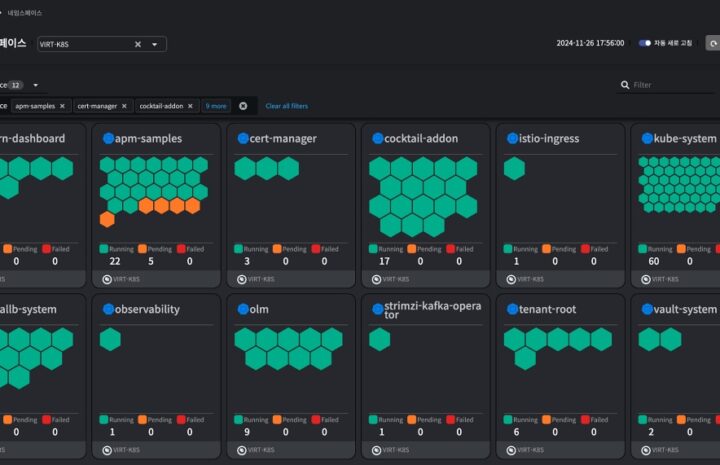The width and height of the screenshot is (720, 465).
Task: Click the cluster icon in cocktail-addon footer
Action: (376, 279)
